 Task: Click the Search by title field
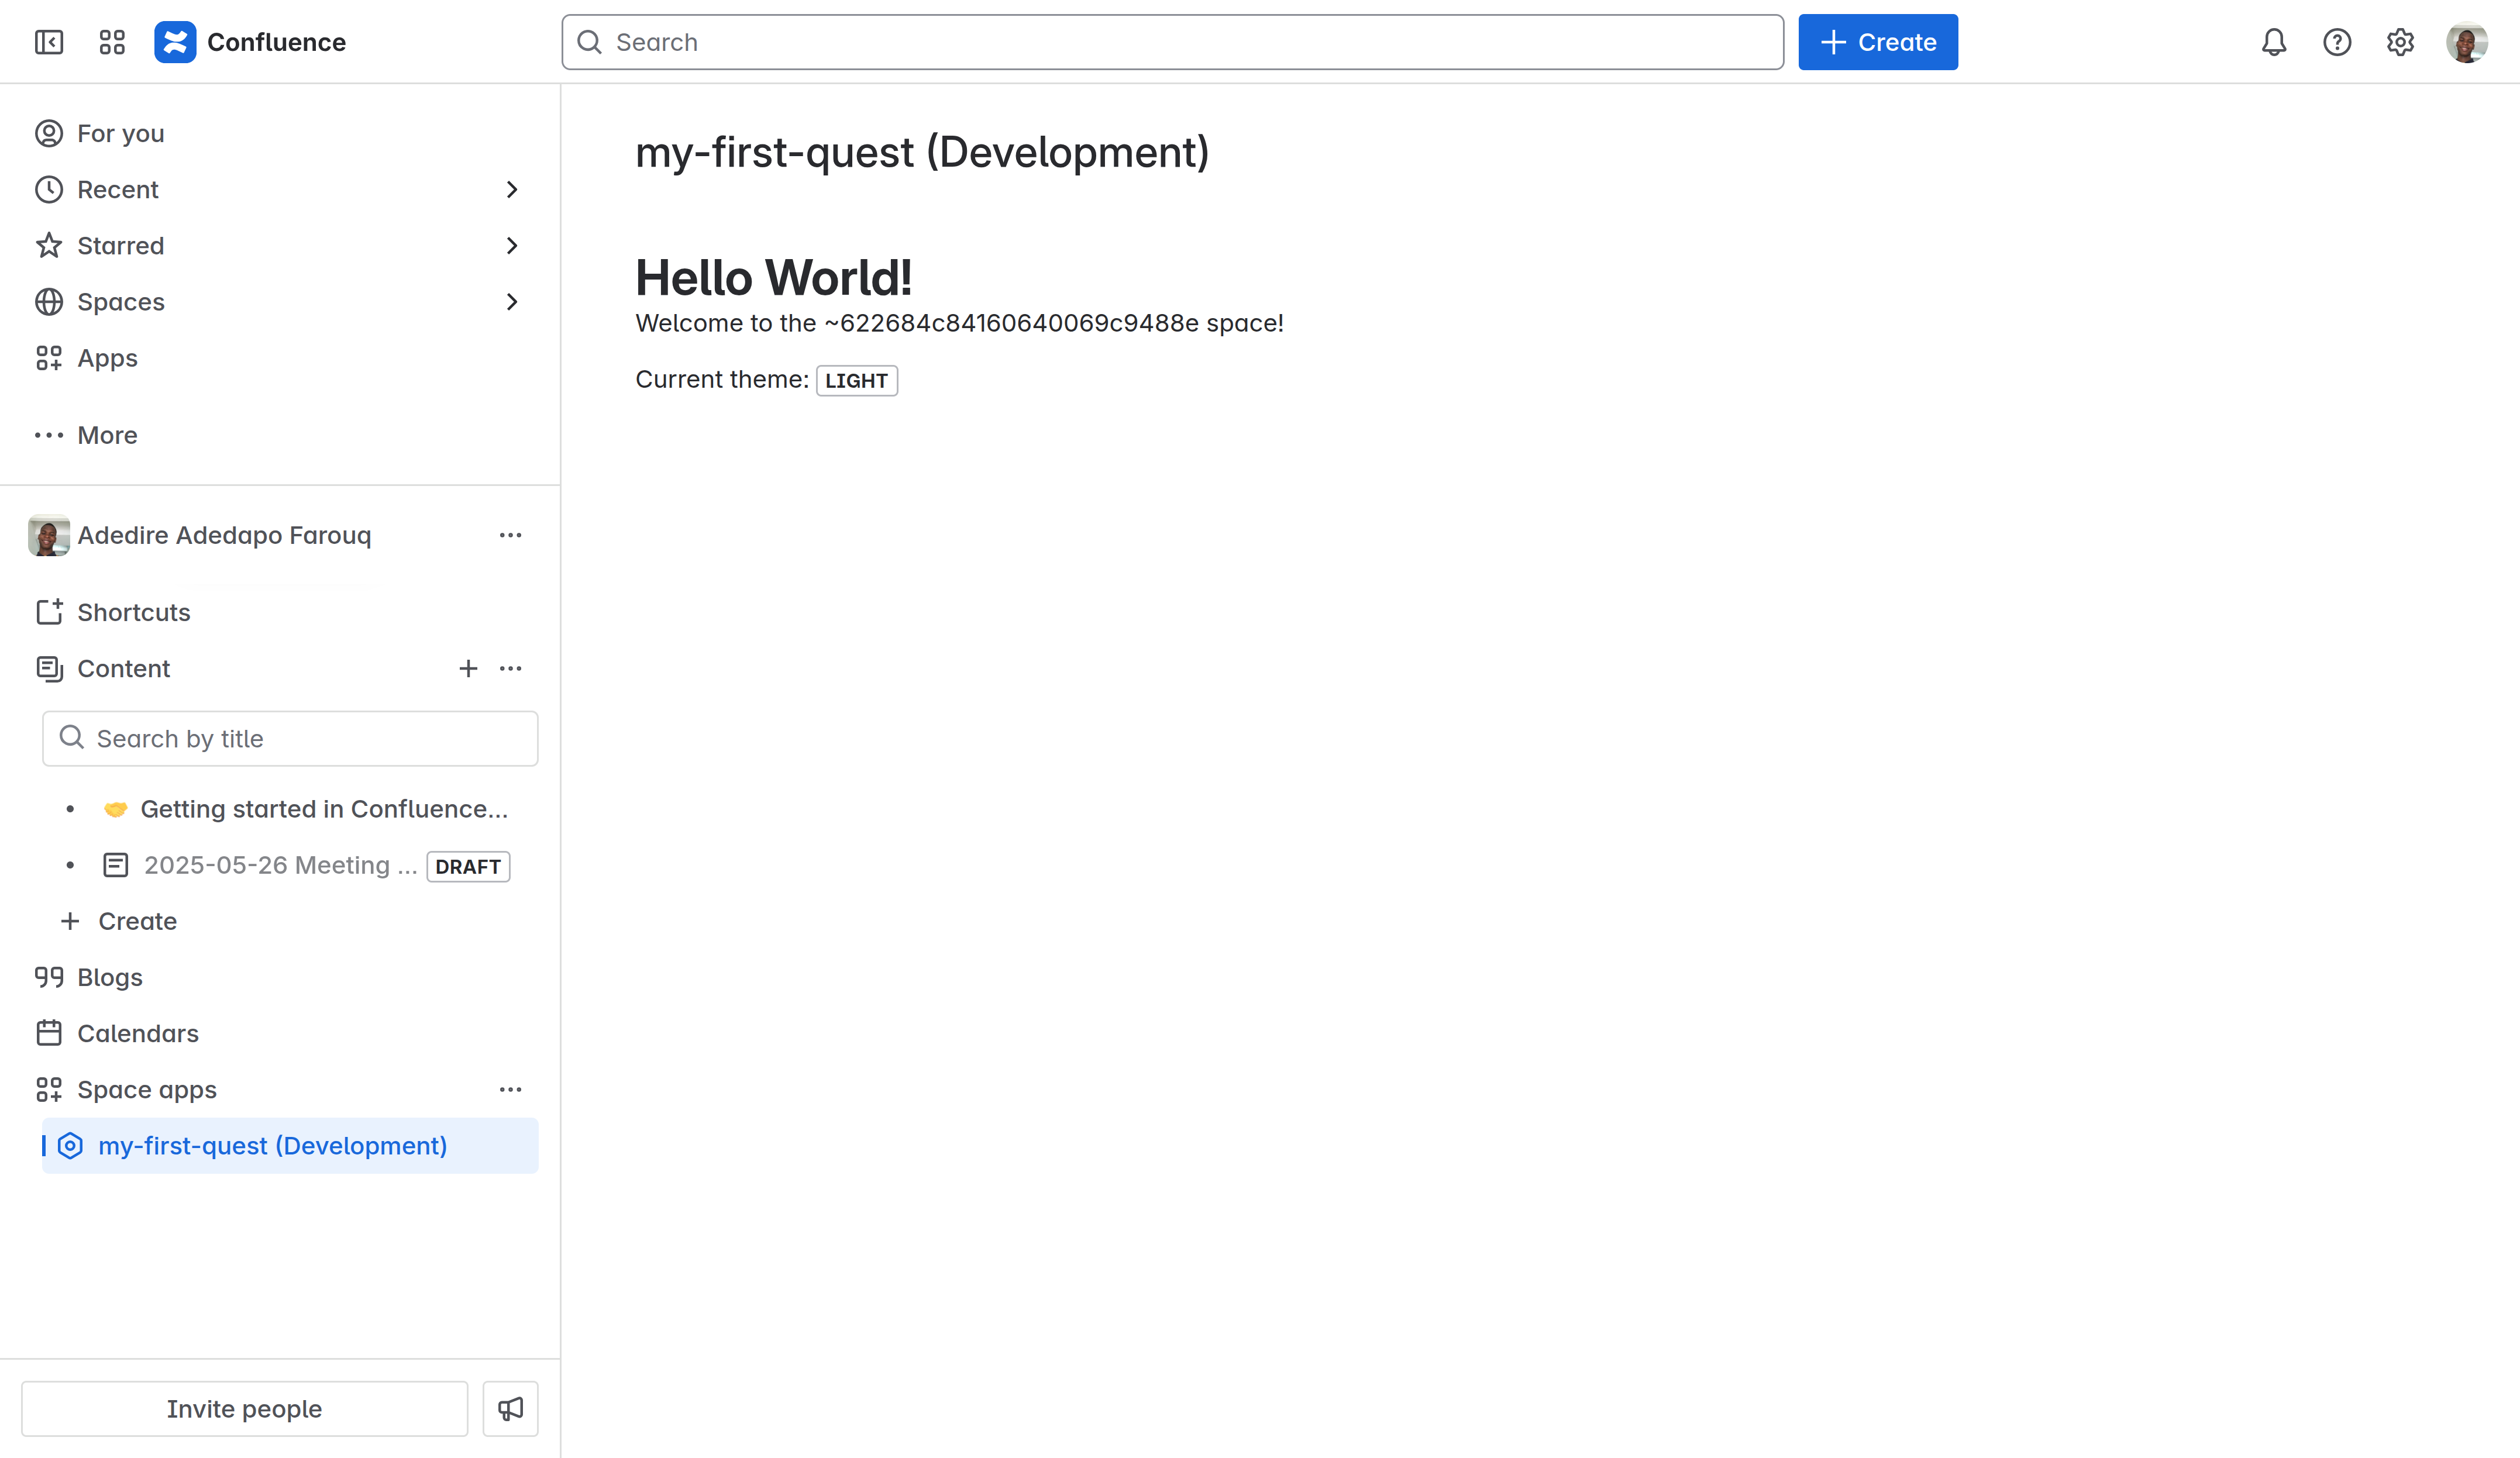[x=290, y=738]
